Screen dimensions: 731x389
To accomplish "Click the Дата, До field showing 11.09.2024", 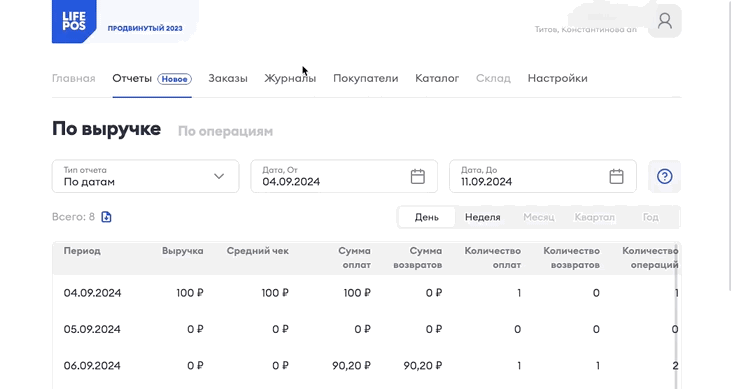I will (543, 176).
